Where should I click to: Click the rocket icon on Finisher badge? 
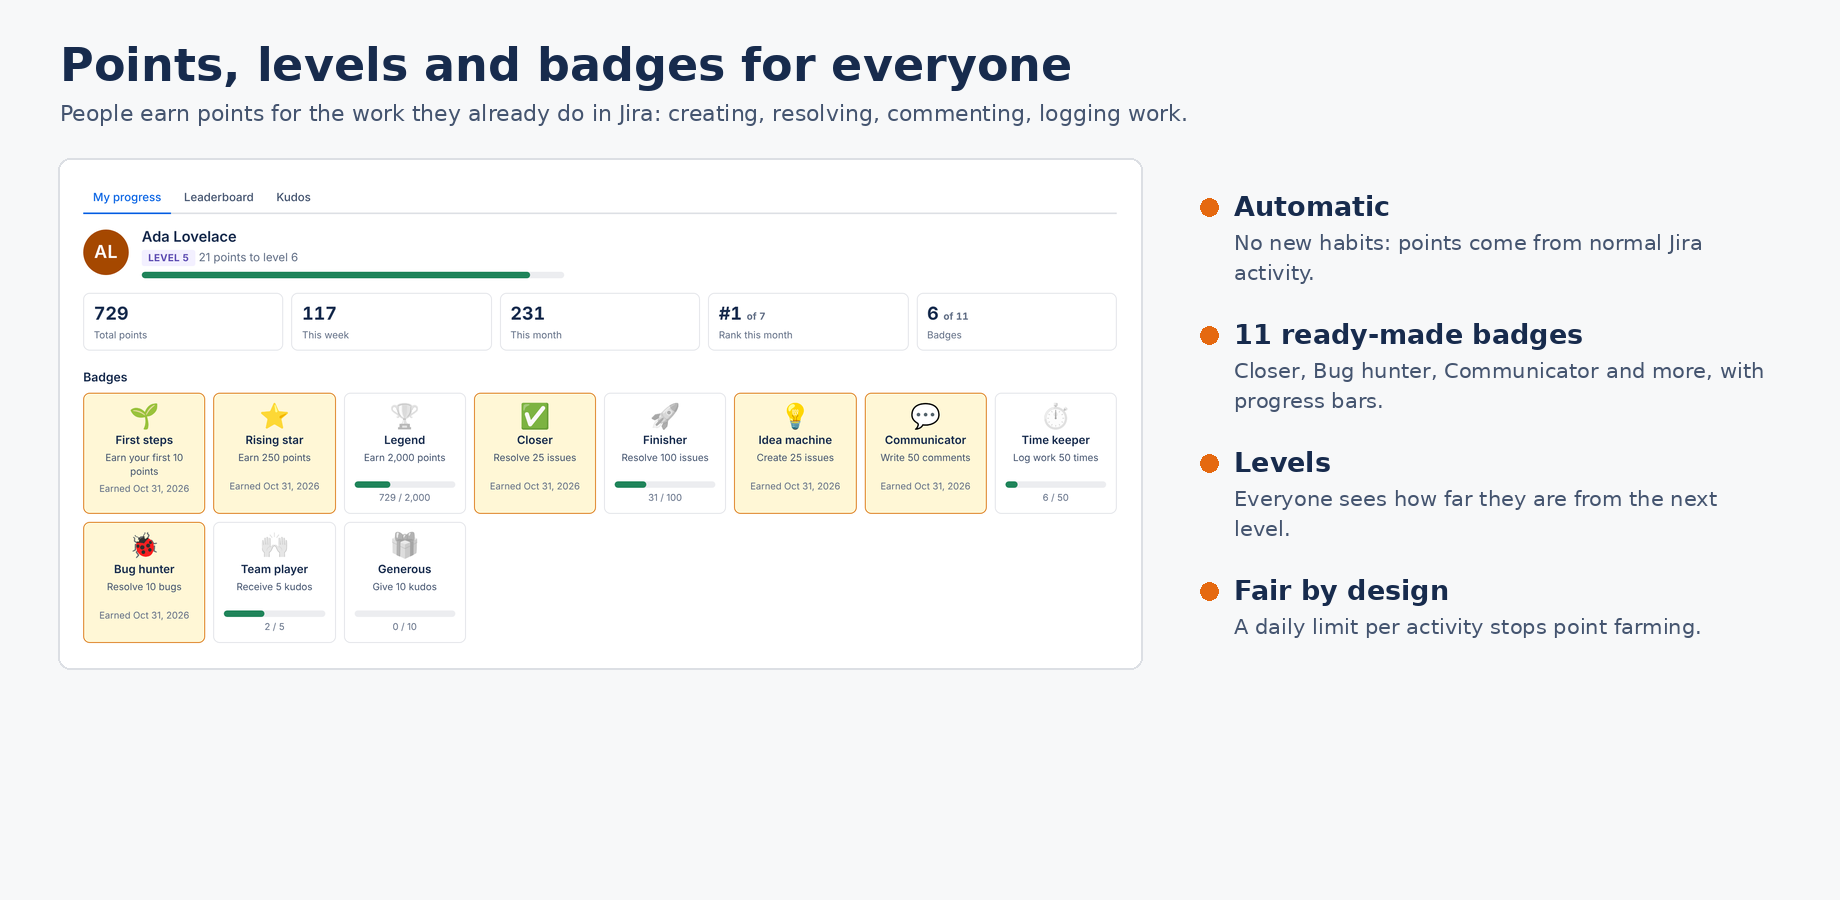coord(665,416)
